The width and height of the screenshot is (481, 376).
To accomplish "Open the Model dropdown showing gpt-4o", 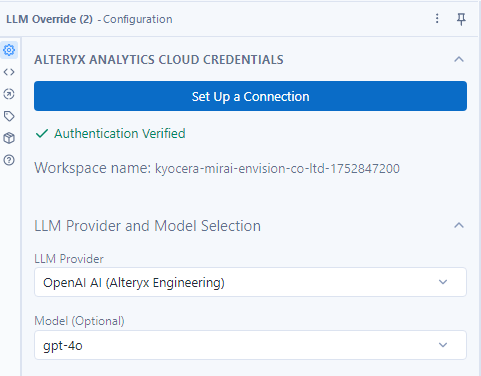I will coord(250,345).
